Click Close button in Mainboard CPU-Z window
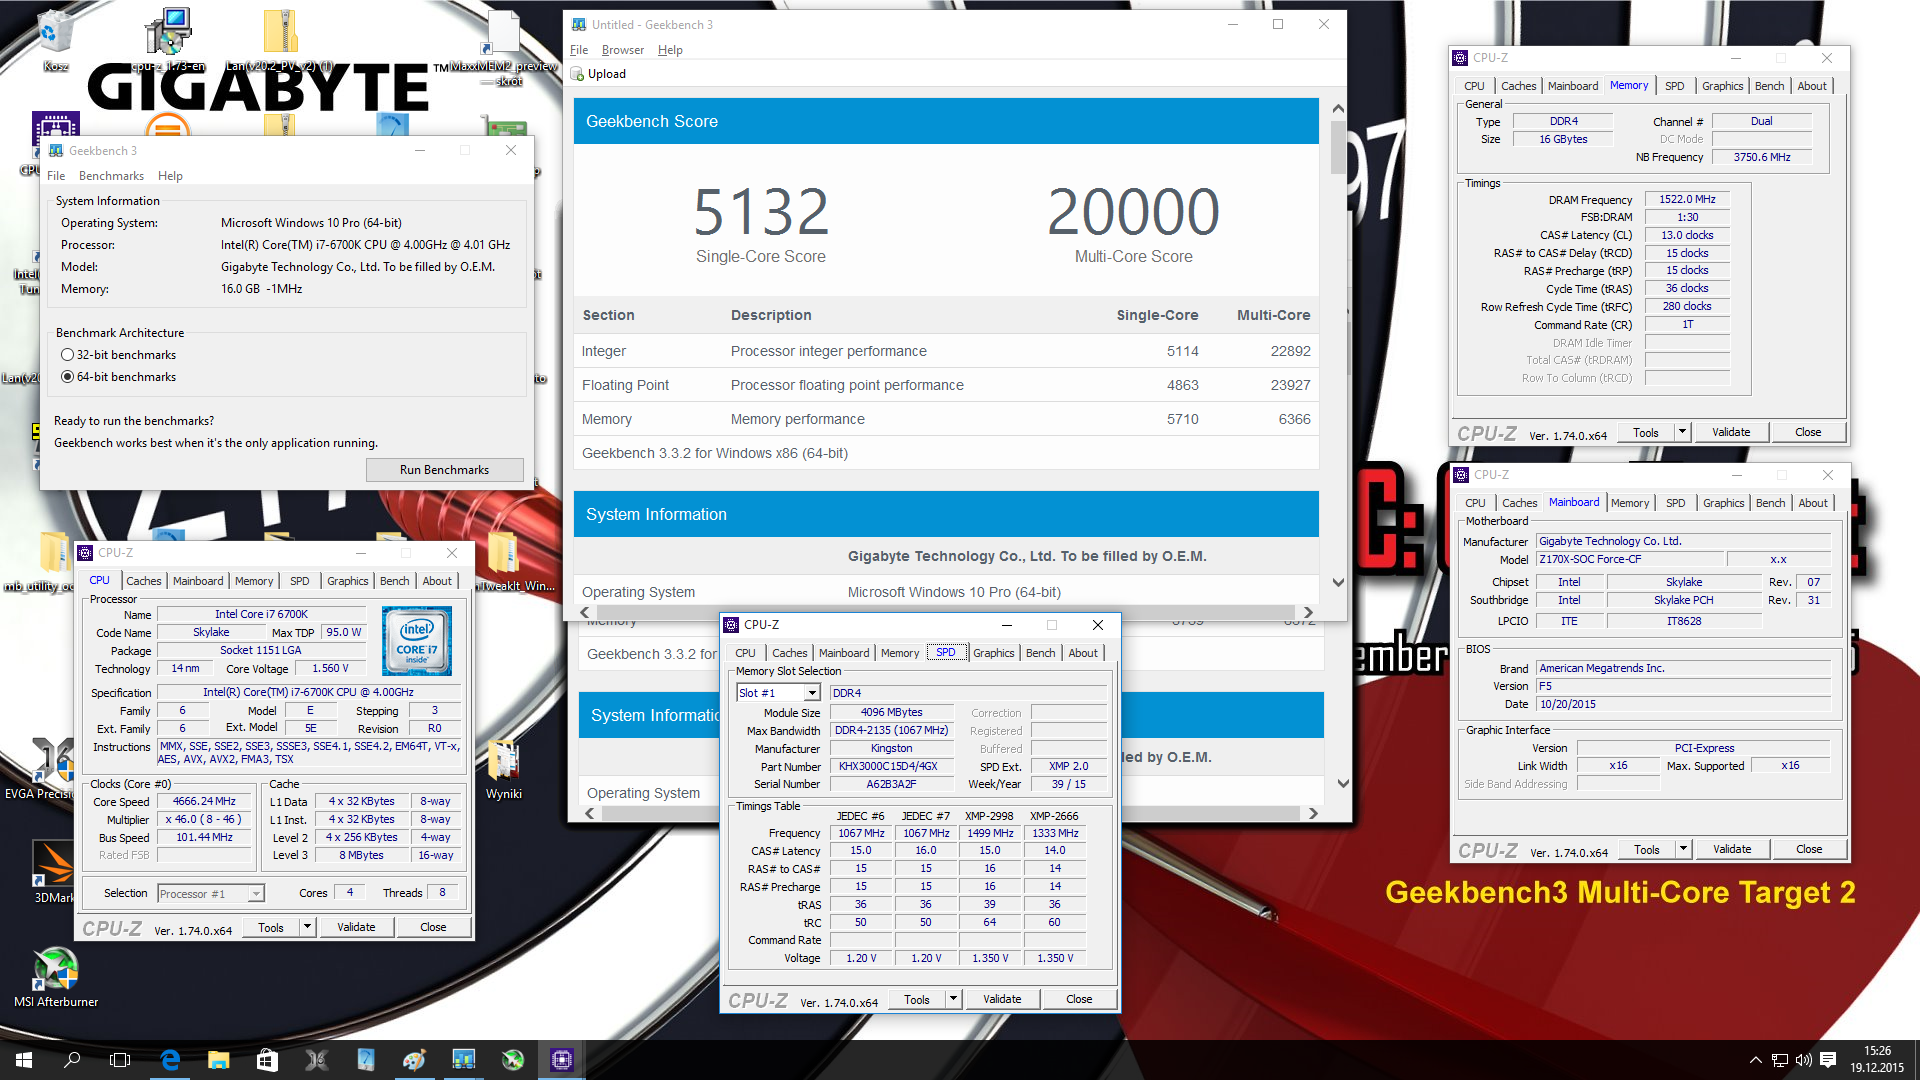Image resolution: width=1920 pixels, height=1080 pixels. [x=1809, y=849]
